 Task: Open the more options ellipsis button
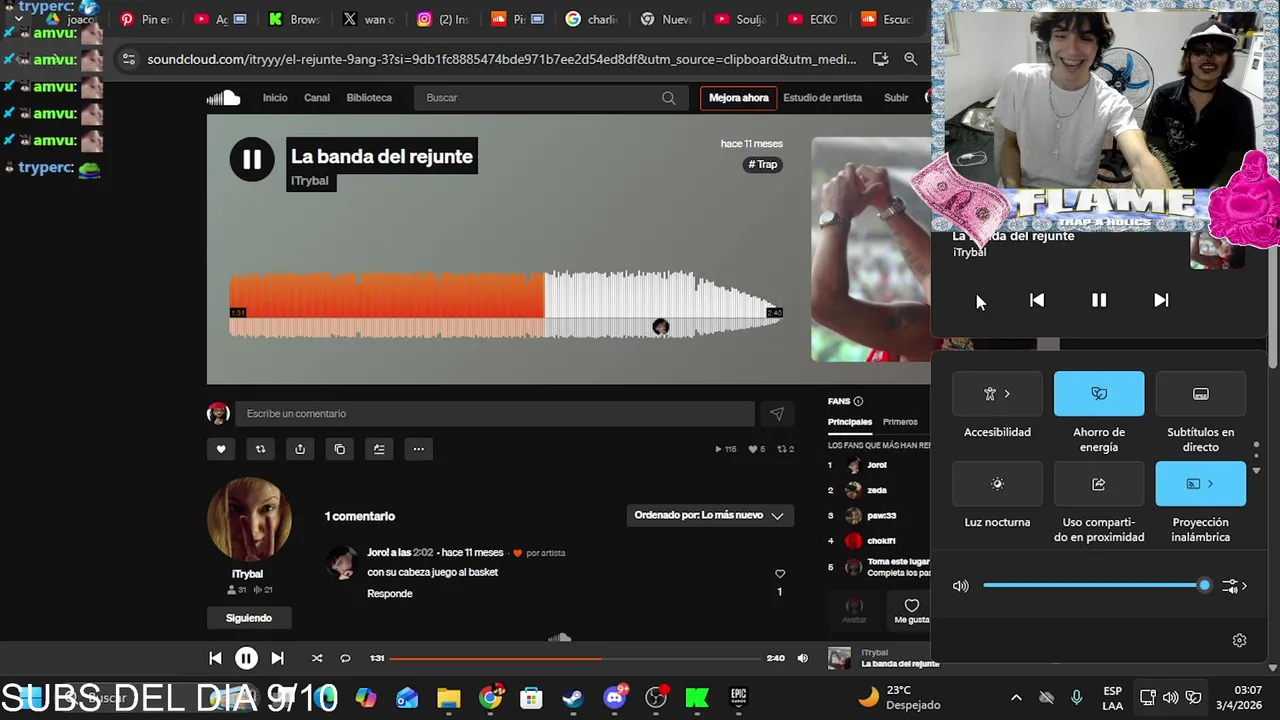point(419,449)
